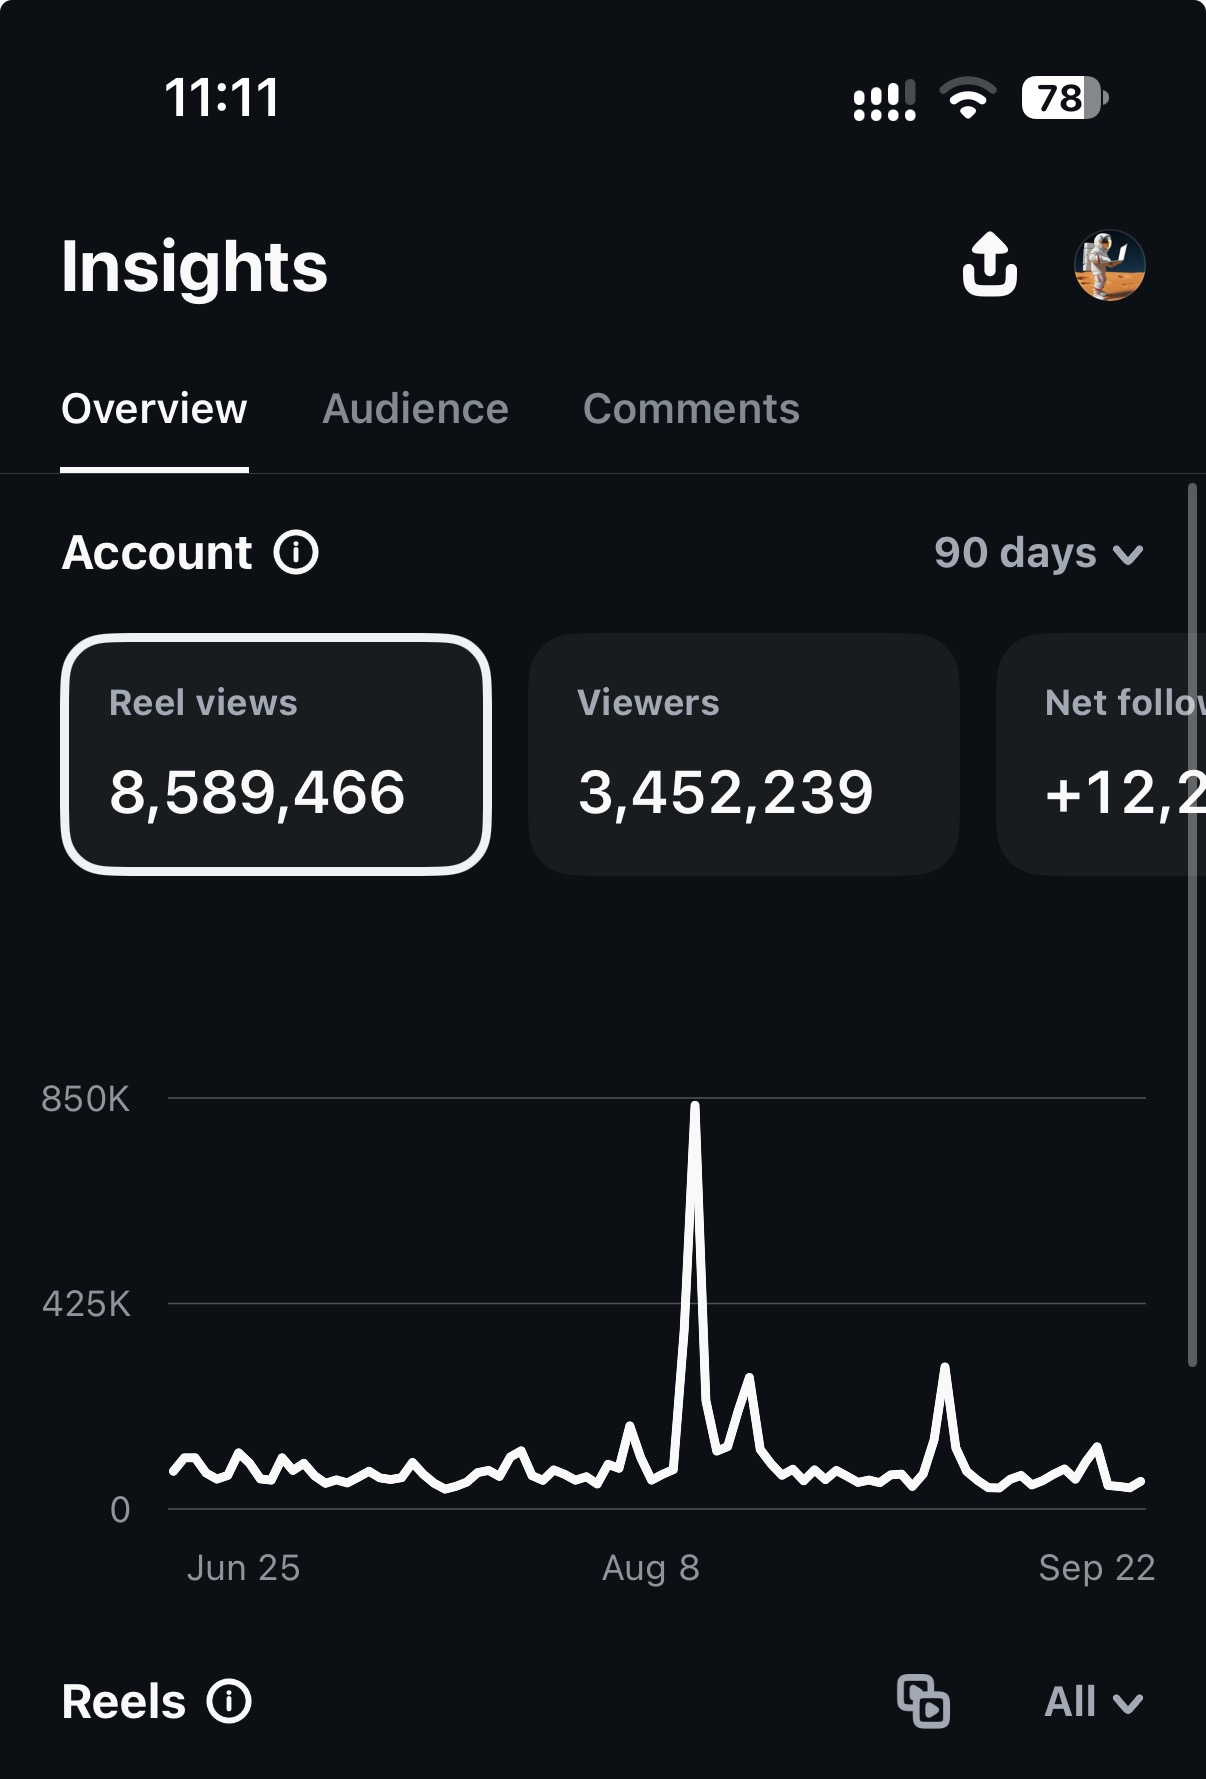Tap the Aug 8 date label
The width and height of the screenshot is (1206, 1779).
click(x=651, y=1568)
